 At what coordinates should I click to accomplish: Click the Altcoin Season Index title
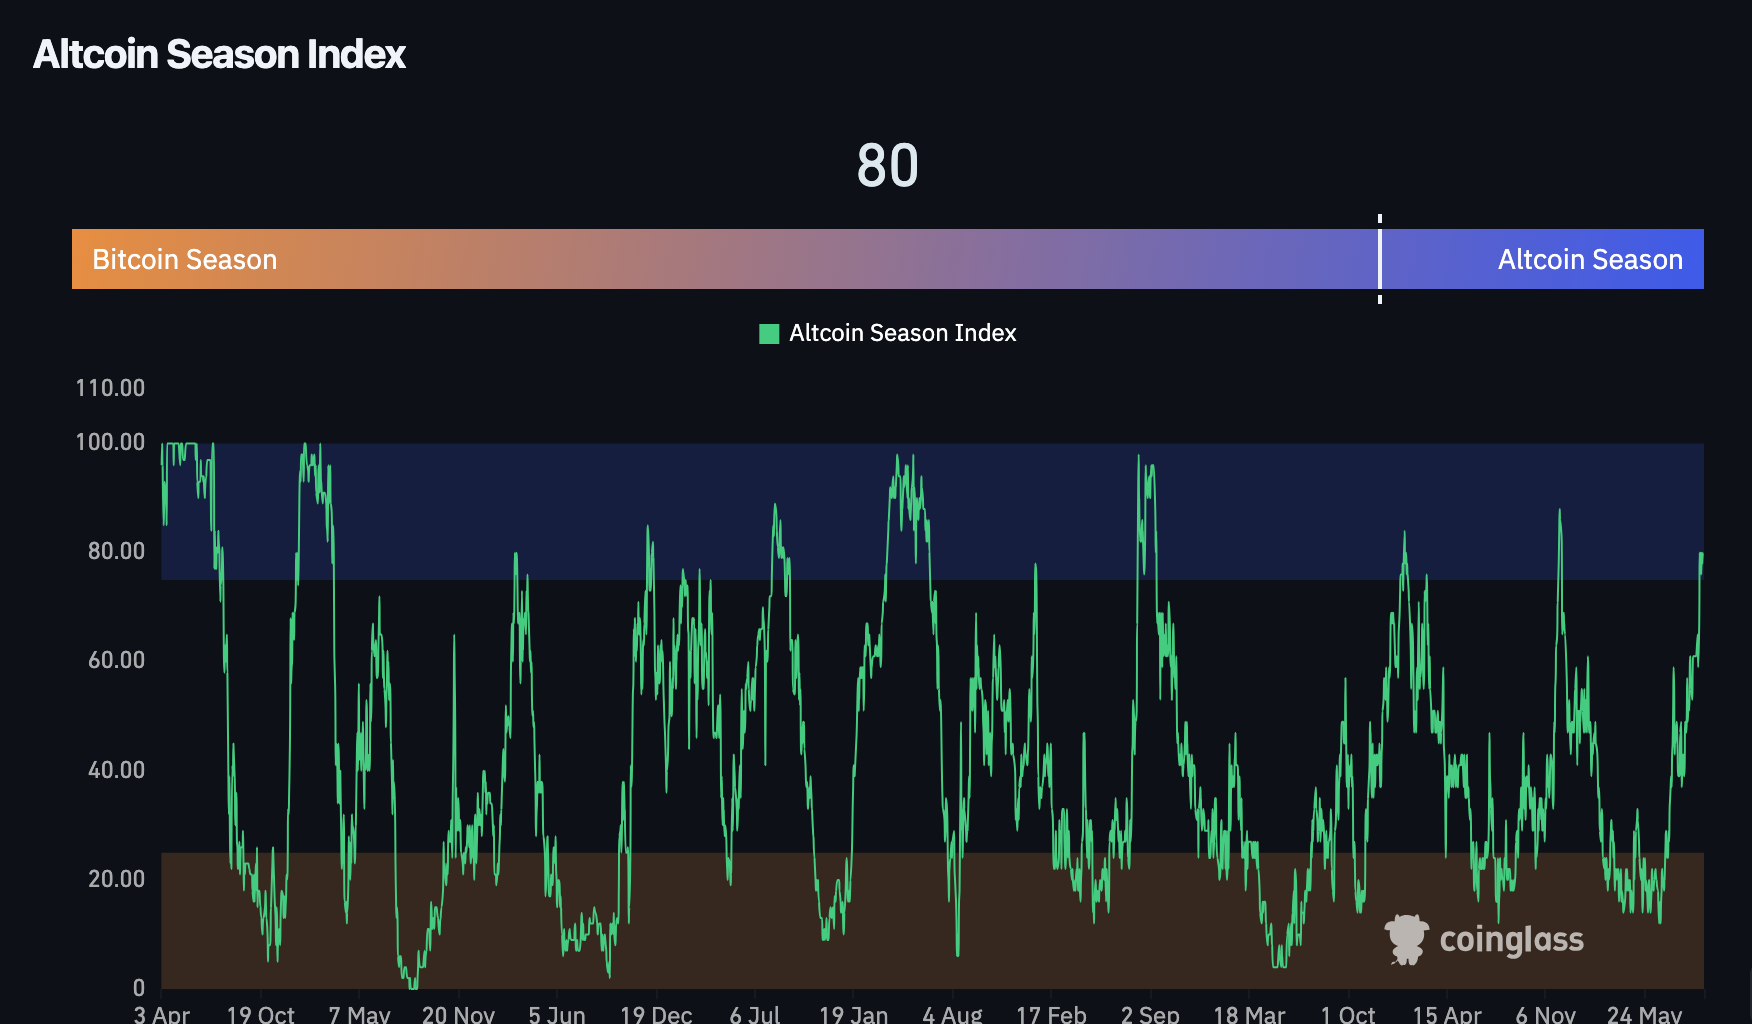(x=220, y=54)
